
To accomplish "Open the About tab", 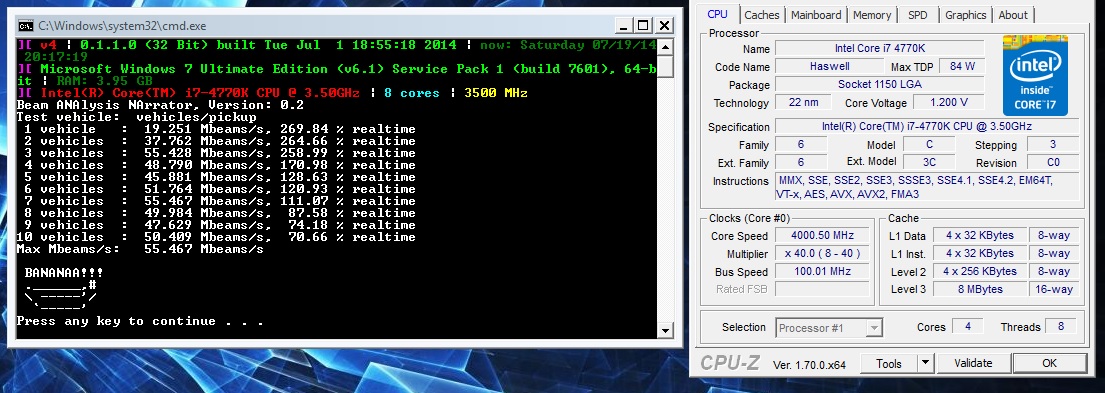I will click(x=1013, y=15).
